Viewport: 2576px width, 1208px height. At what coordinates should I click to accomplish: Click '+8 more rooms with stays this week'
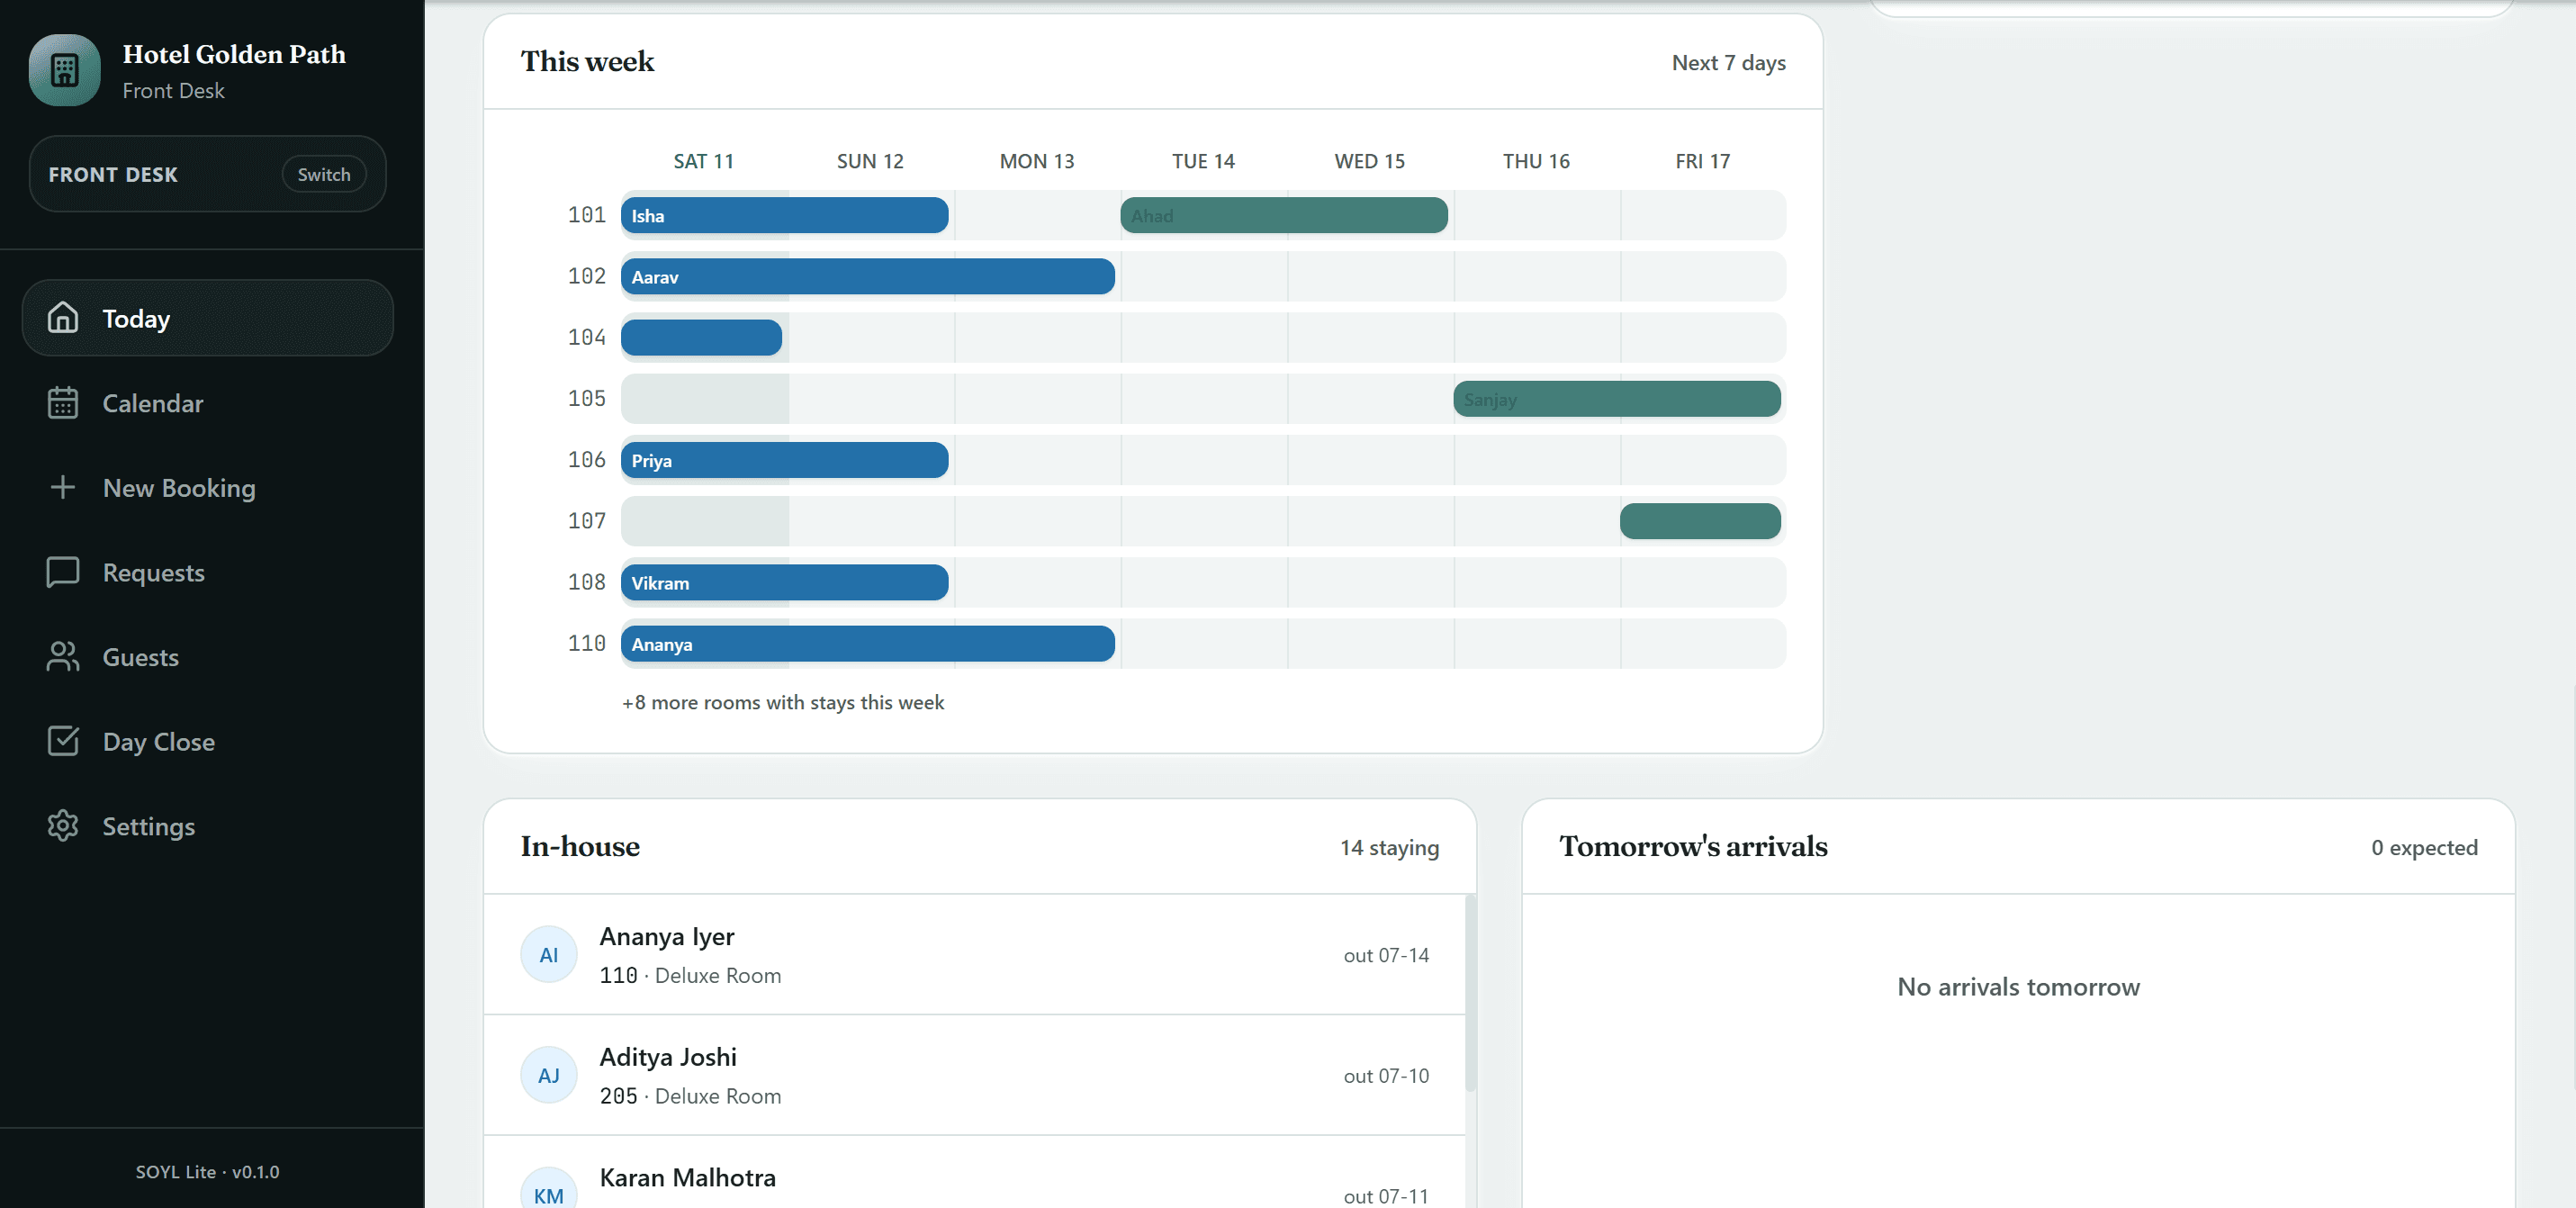coord(783,702)
